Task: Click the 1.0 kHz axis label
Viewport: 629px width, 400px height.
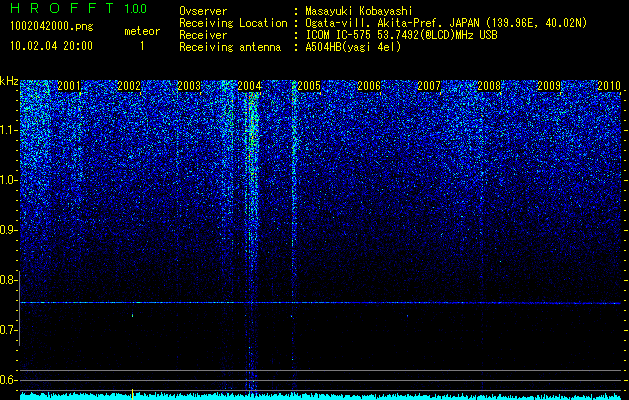Action: 8,180
